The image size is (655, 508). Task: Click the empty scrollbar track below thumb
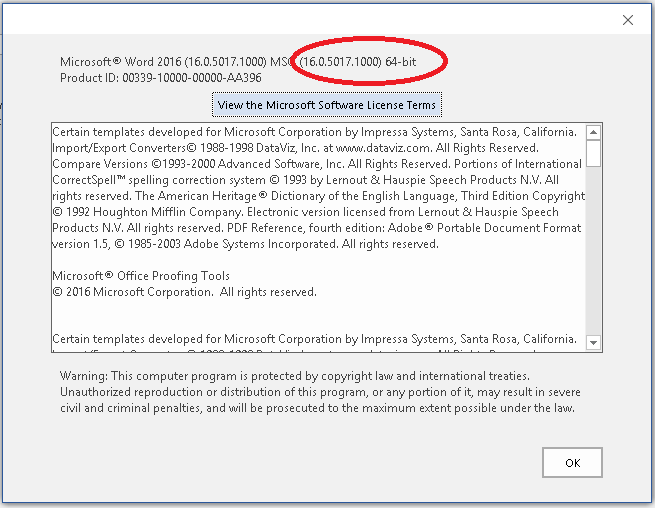593,251
